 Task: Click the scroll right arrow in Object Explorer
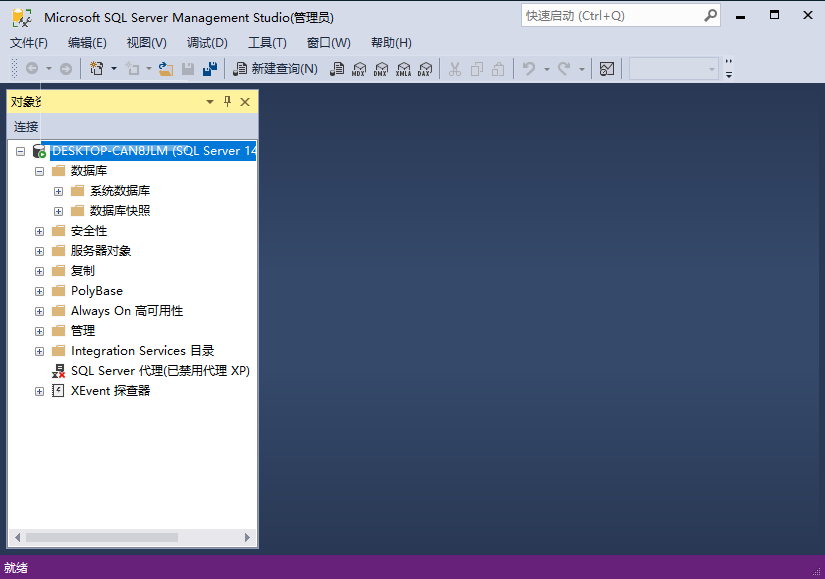[x=247, y=537]
